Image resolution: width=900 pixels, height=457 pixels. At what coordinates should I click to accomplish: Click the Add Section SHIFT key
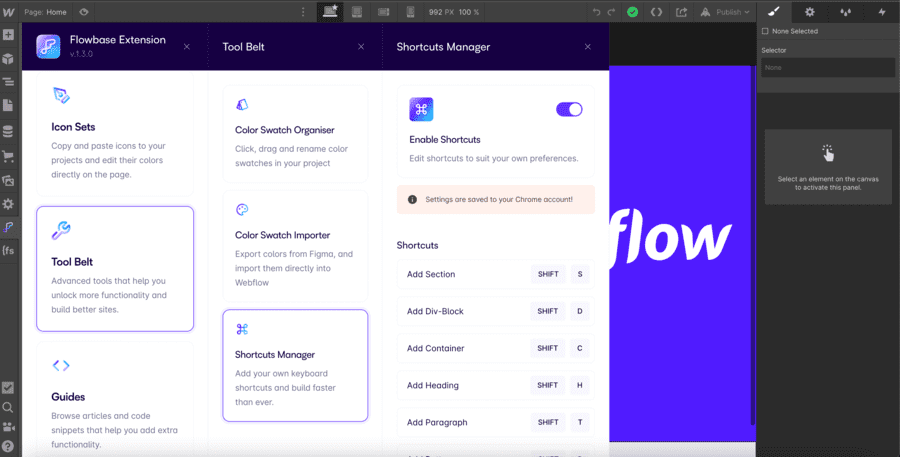(x=548, y=274)
